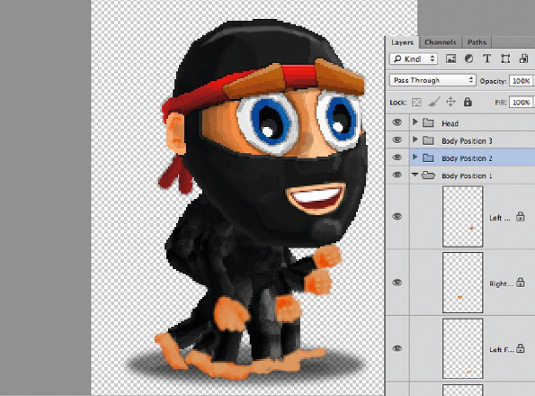The width and height of the screenshot is (535, 396).
Task: Hide the Head layer group
Action: (x=397, y=122)
